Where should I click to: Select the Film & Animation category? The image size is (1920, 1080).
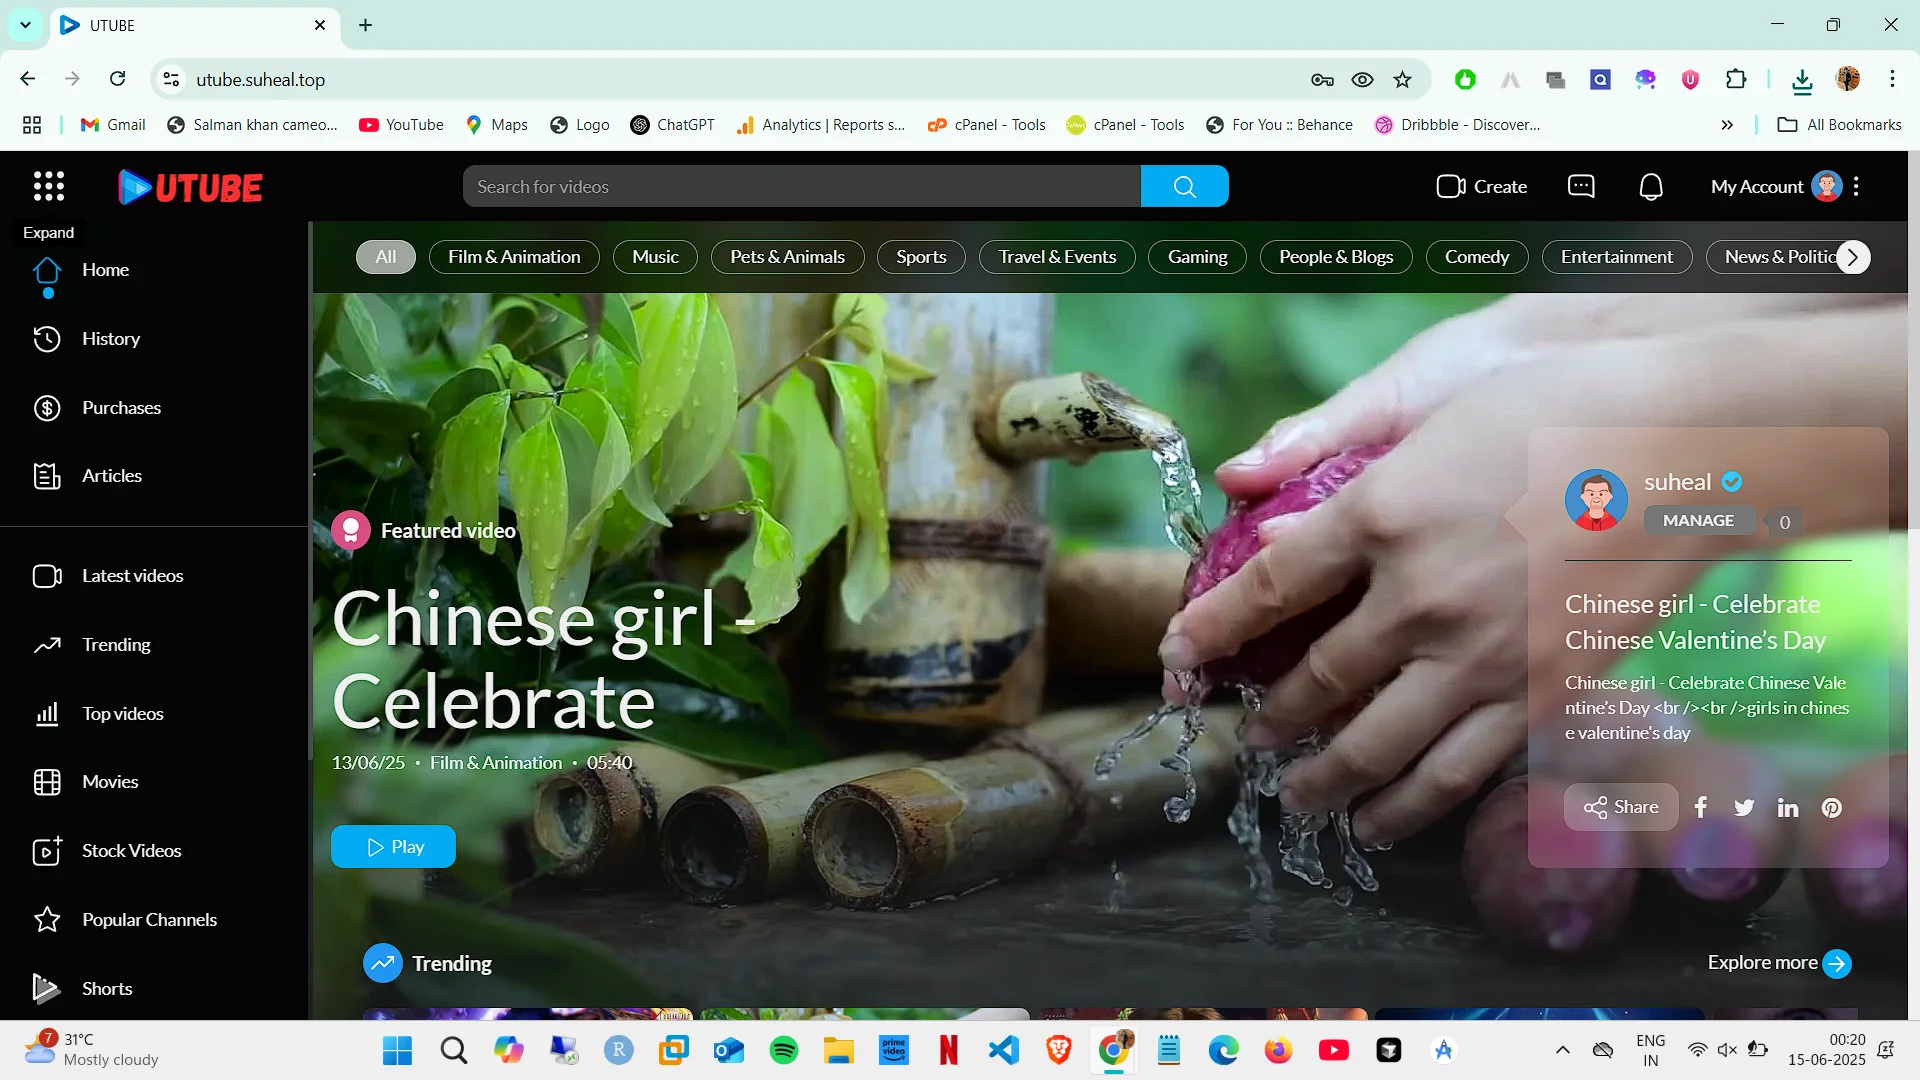tap(514, 257)
